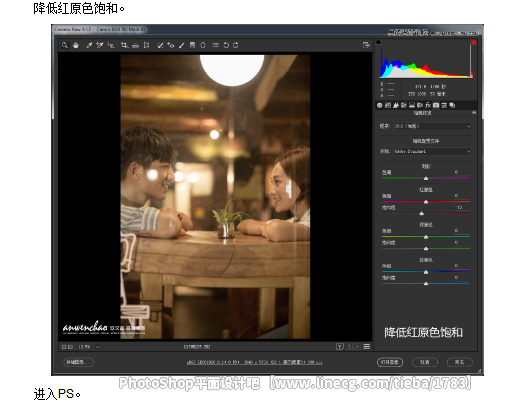Open Camera Raw preferences from toolbar
This screenshot has height=402, width=527.
point(215,45)
